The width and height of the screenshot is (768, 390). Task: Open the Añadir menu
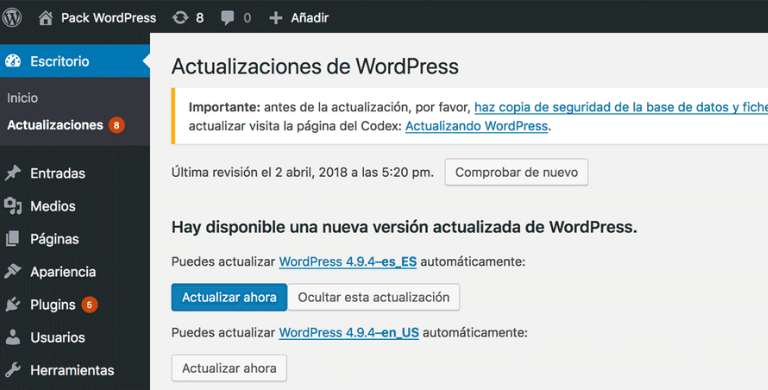coord(310,18)
